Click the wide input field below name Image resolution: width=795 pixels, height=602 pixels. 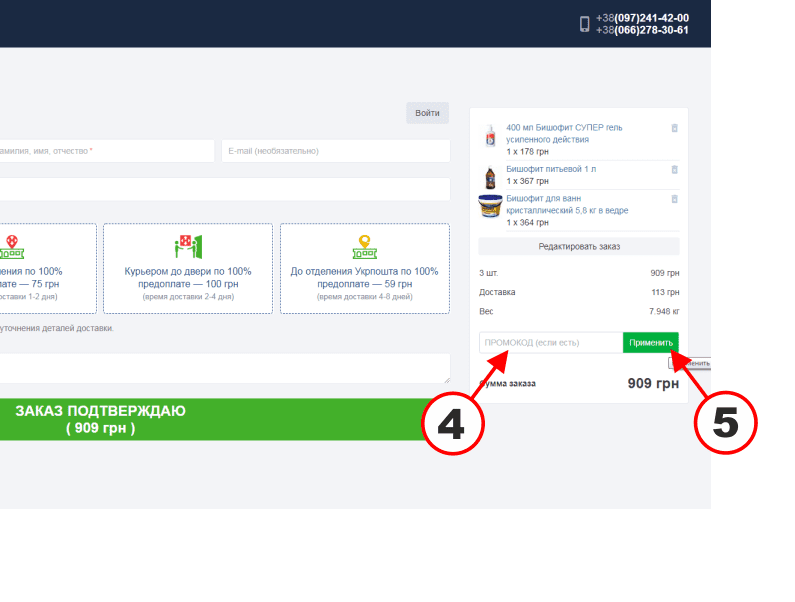[x=225, y=189]
